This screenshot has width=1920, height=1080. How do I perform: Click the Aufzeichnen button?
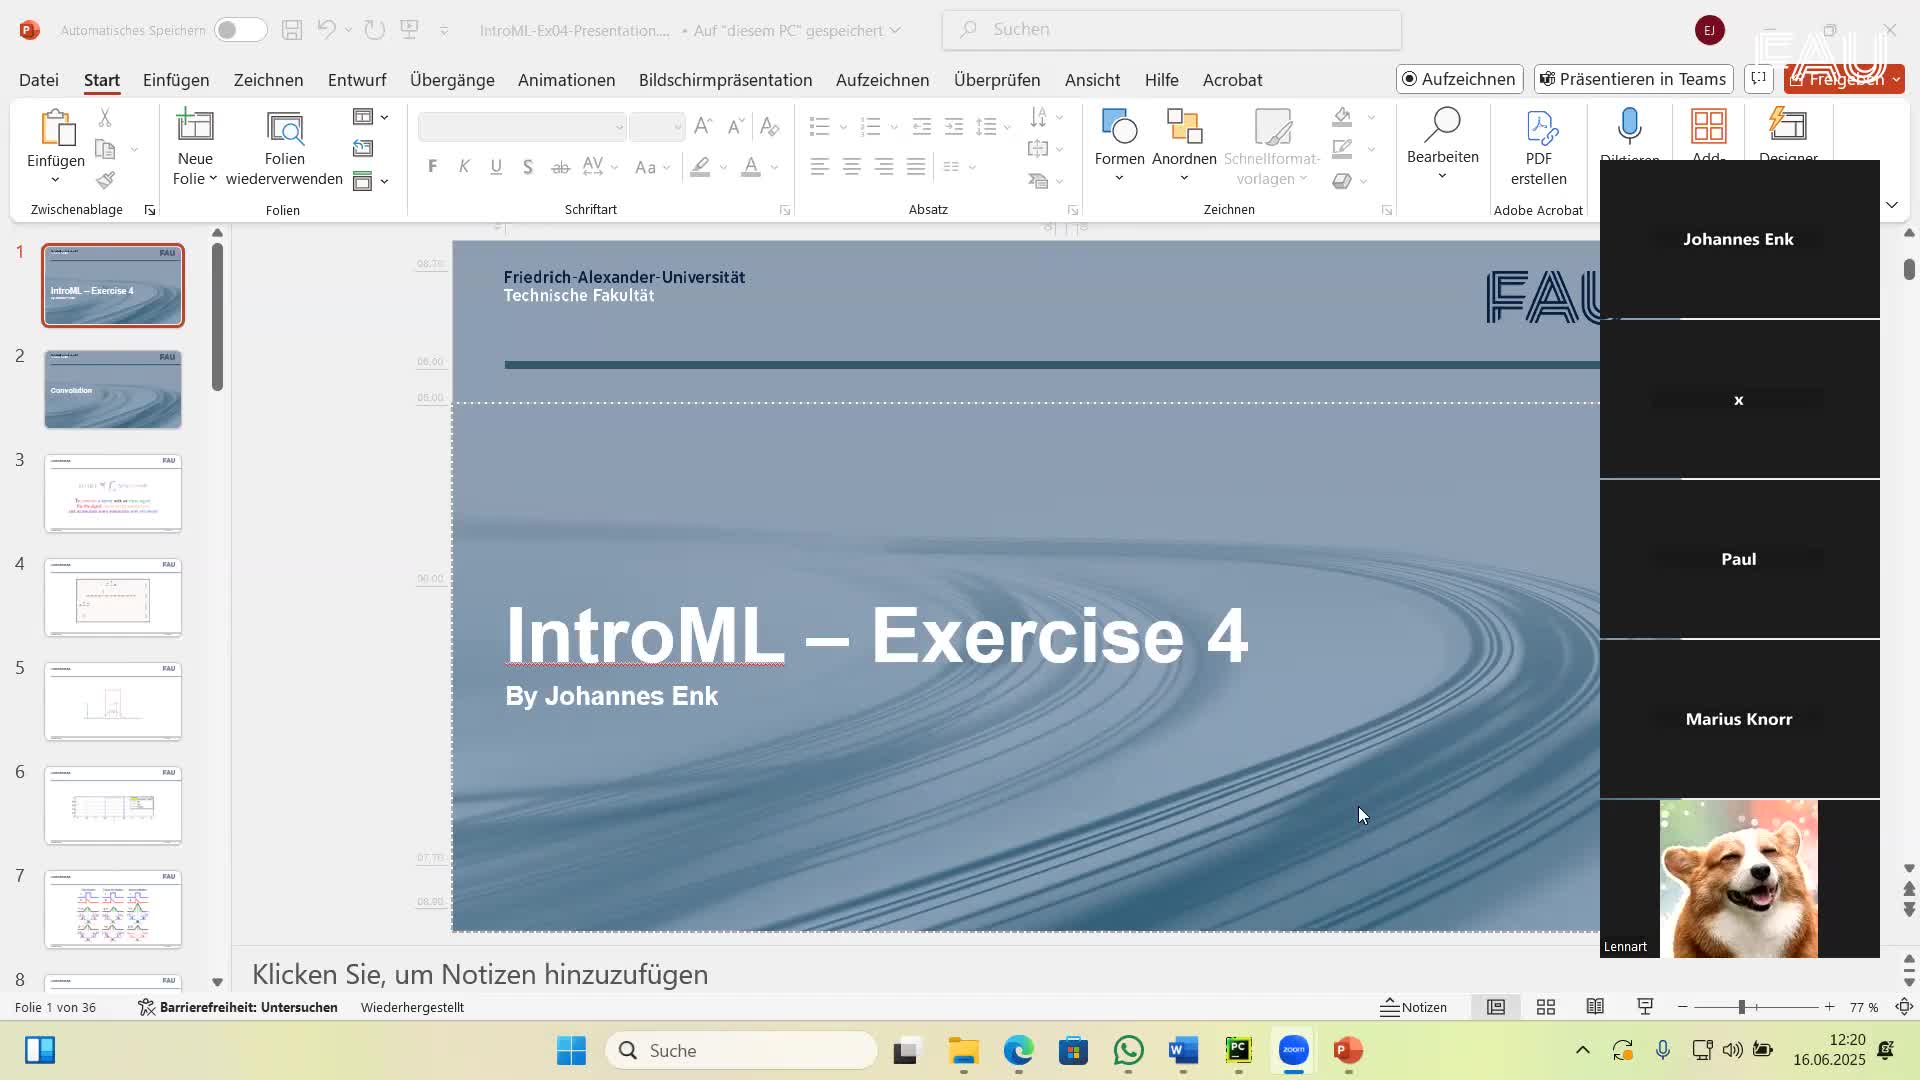(x=1459, y=79)
